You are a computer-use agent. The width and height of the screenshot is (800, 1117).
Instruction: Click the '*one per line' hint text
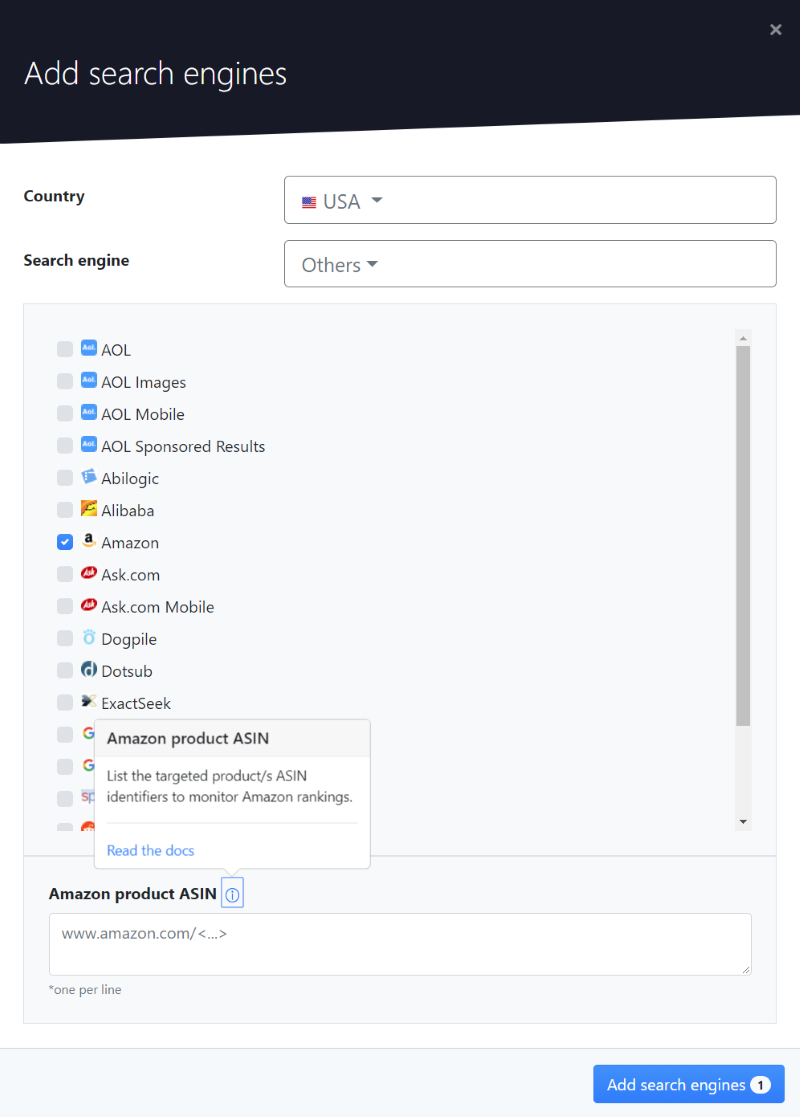pos(85,989)
